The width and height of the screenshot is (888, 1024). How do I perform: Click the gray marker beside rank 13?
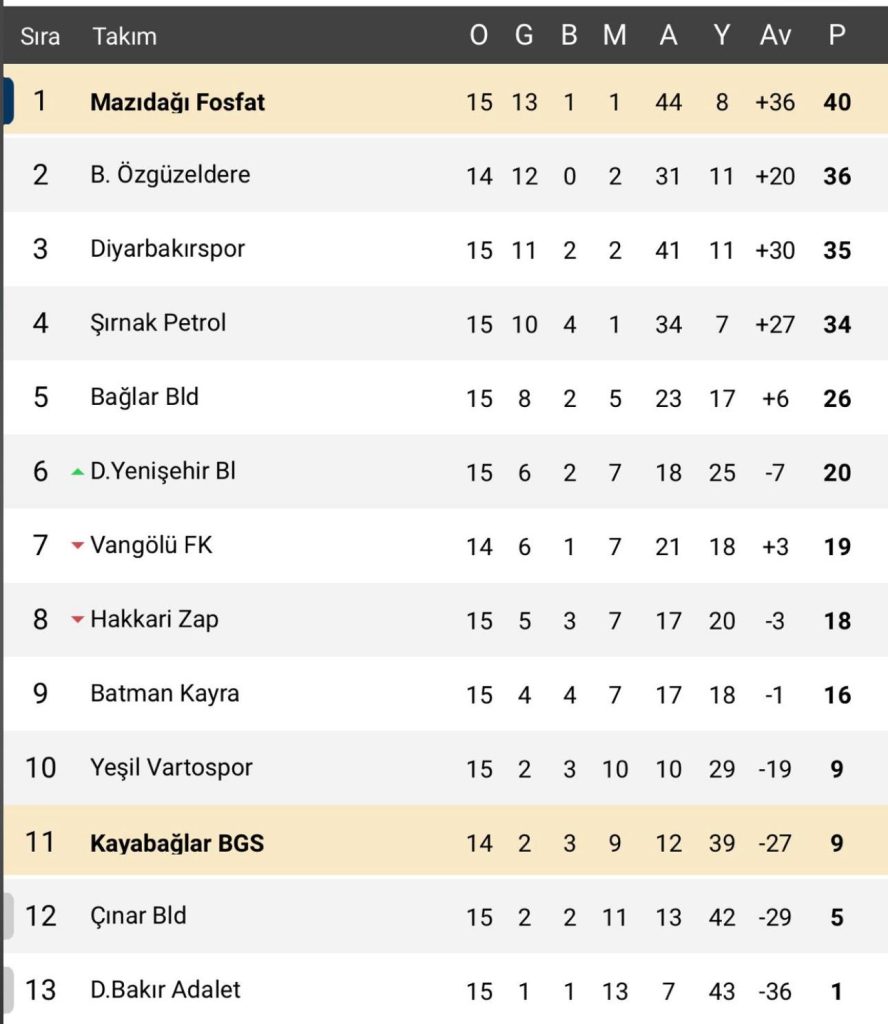(x=8, y=990)
